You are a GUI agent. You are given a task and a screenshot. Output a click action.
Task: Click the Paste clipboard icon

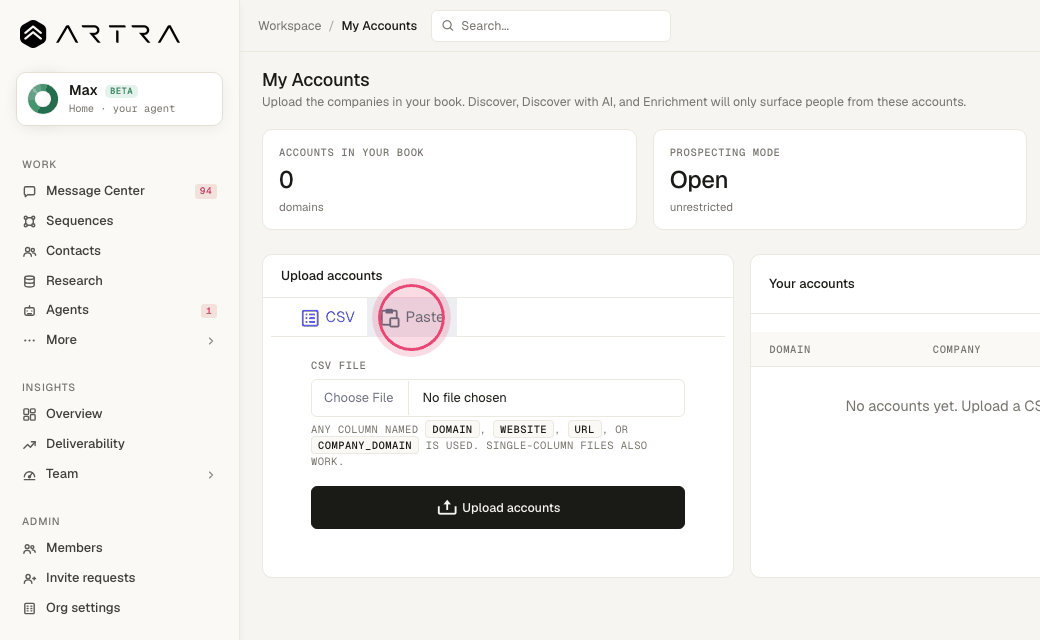tap(390, 318)
